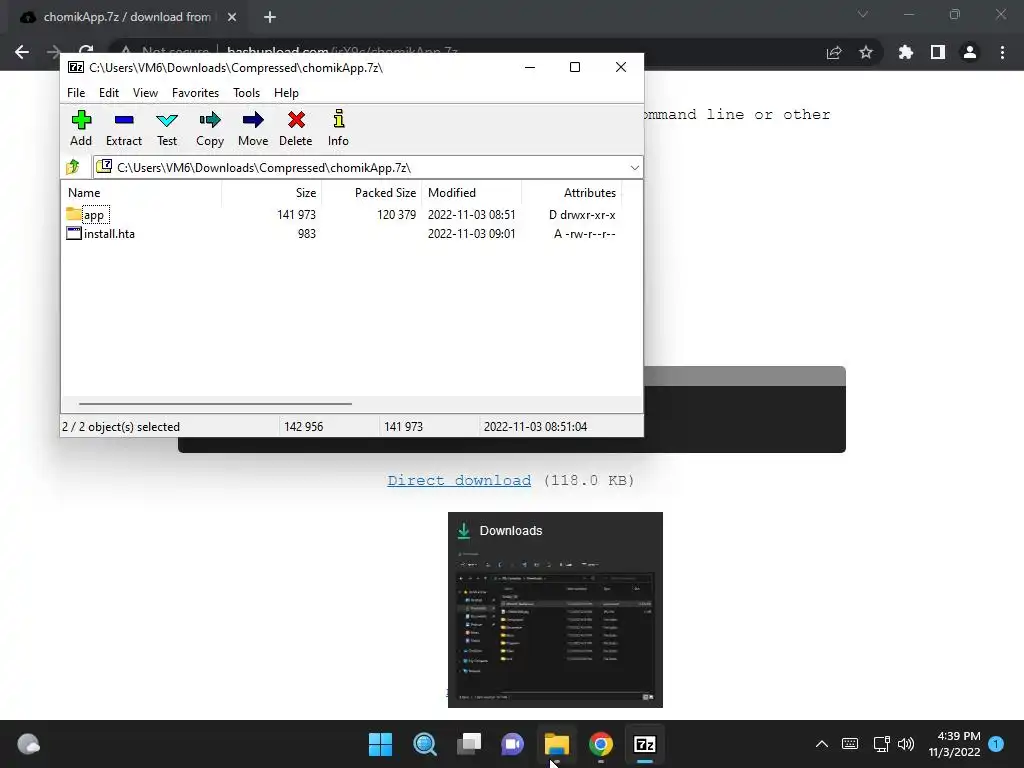This screenshot has height=768, width=1024.
Task: Switch to Chrome on taskbar
Action: tap(601, 744)
